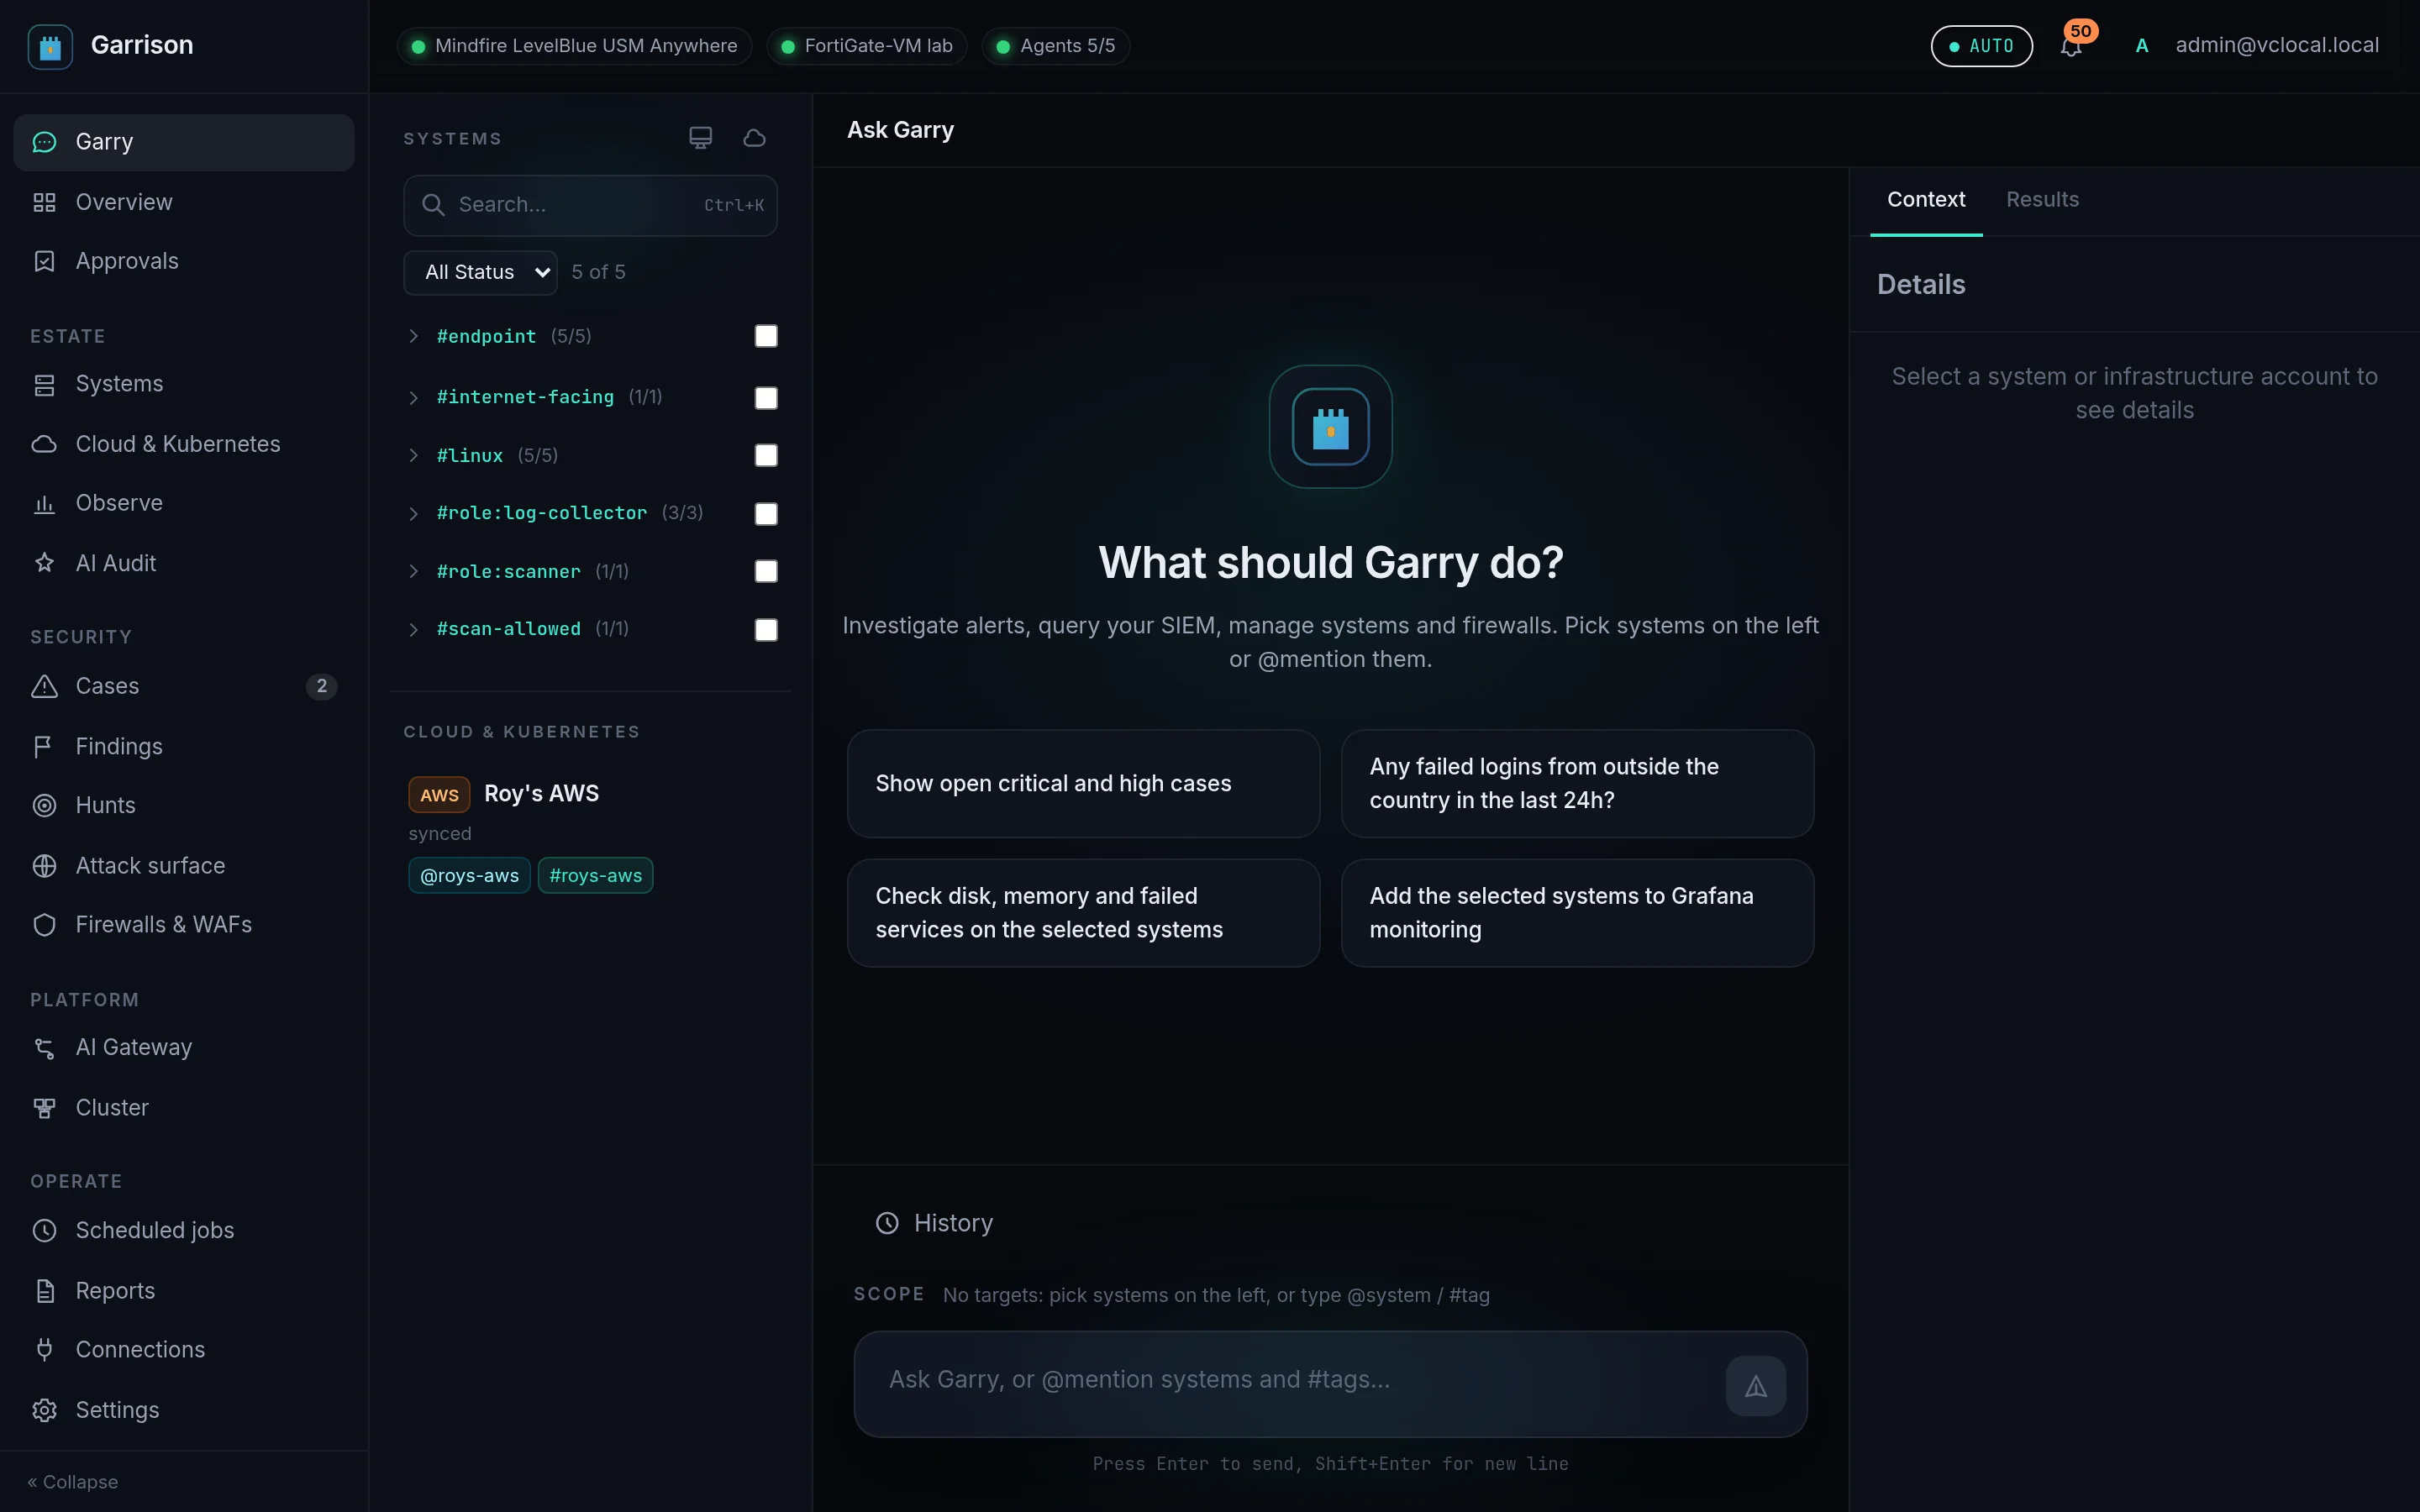Click the Overview grid icon
This screenshot has height=1512, width=2420.
44,202
